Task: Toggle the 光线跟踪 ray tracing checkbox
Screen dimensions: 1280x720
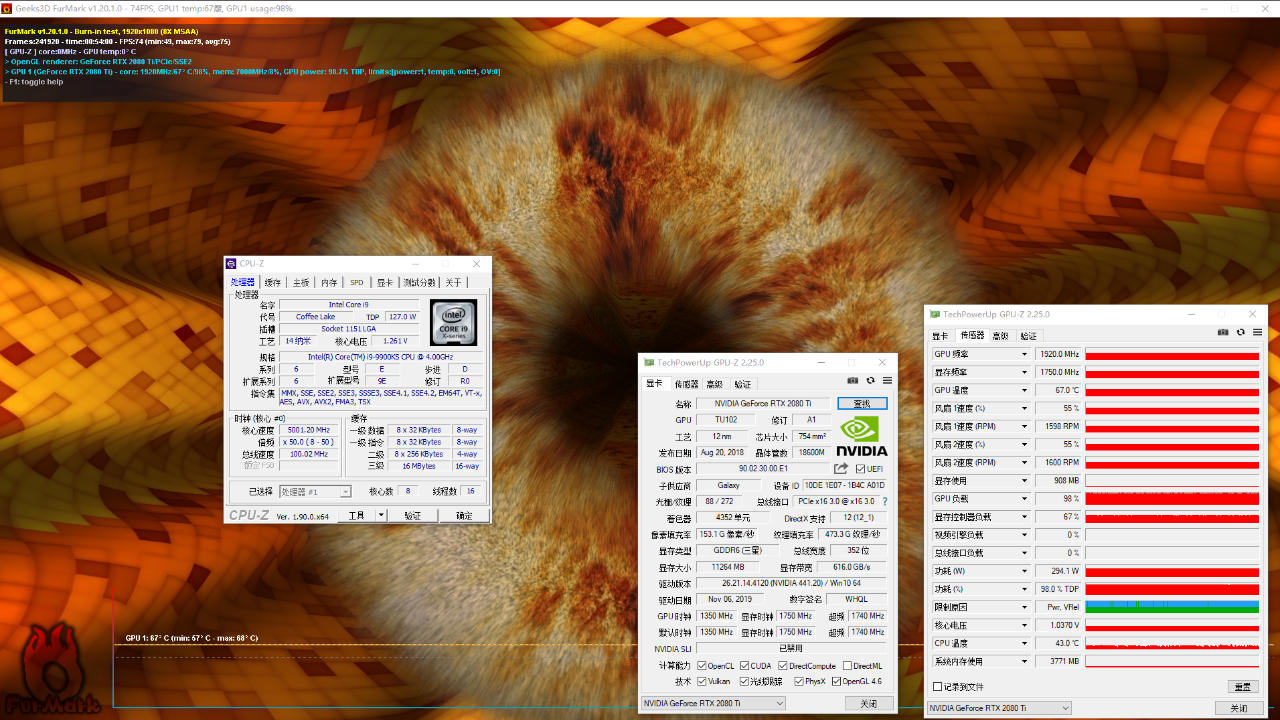Action: click(745, 682)
